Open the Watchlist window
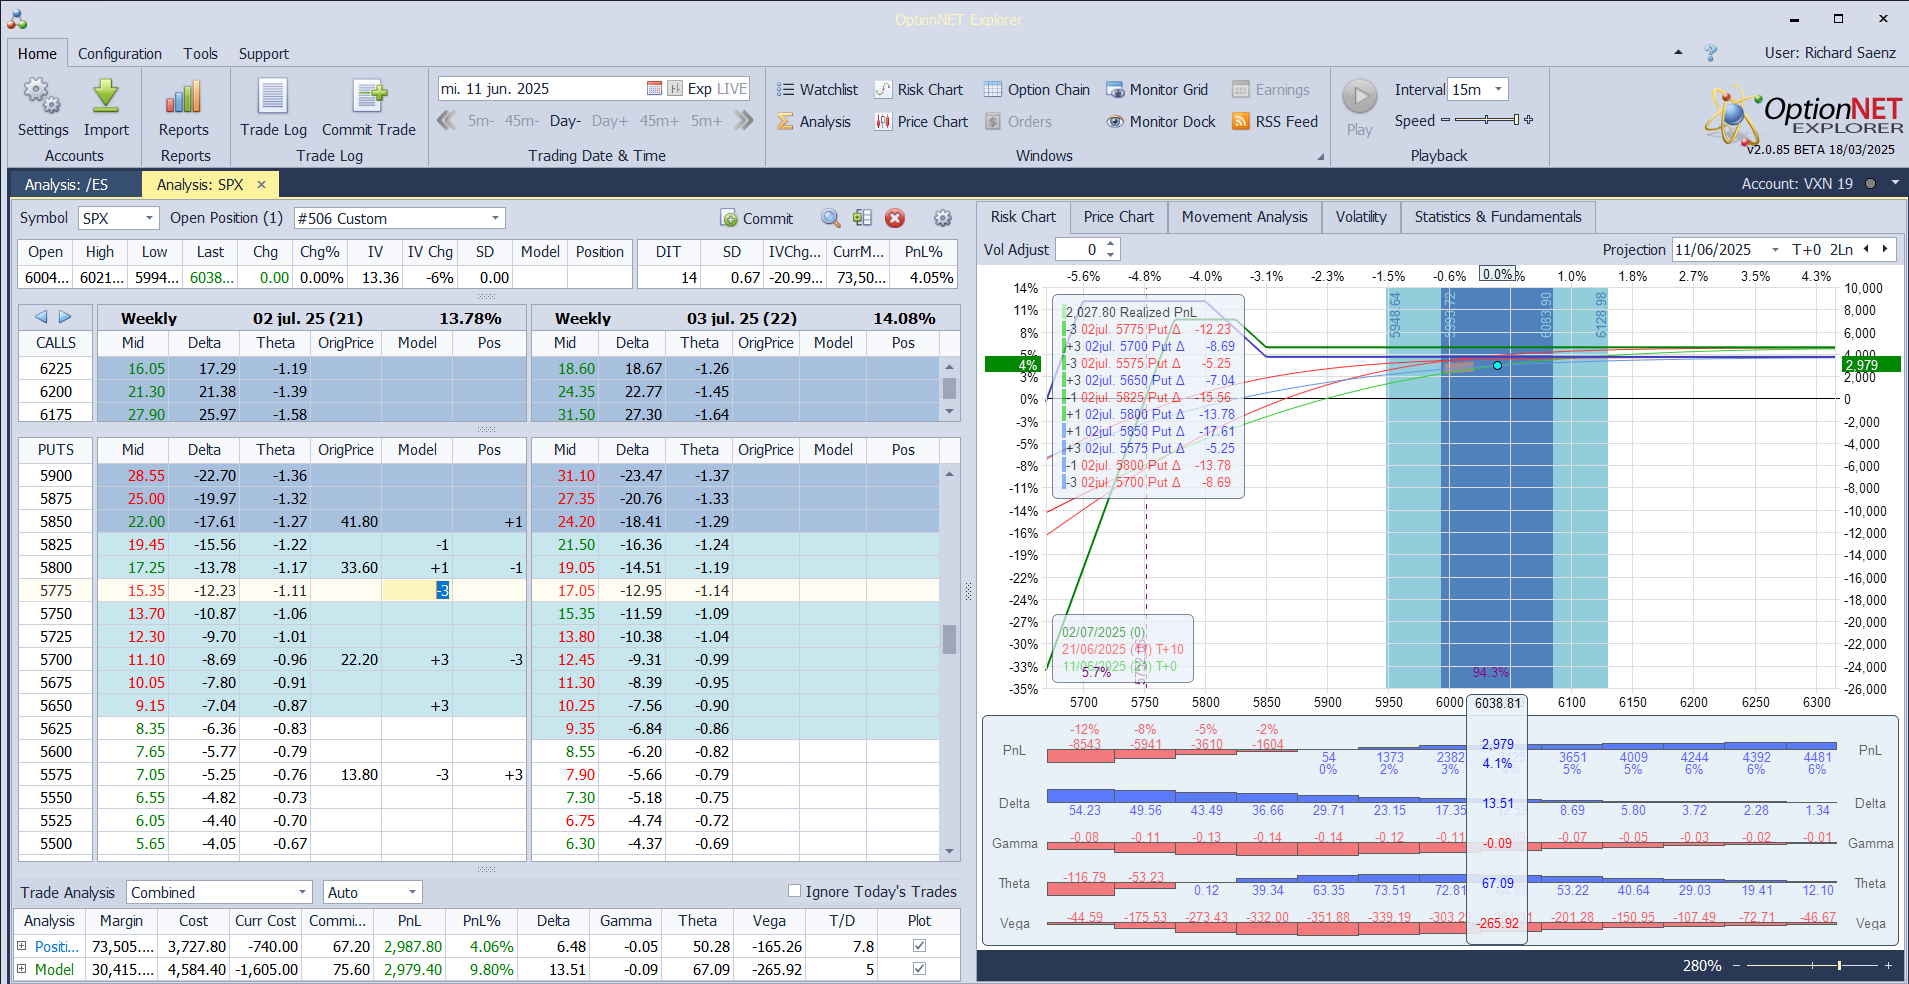 [x=817, y=90]
